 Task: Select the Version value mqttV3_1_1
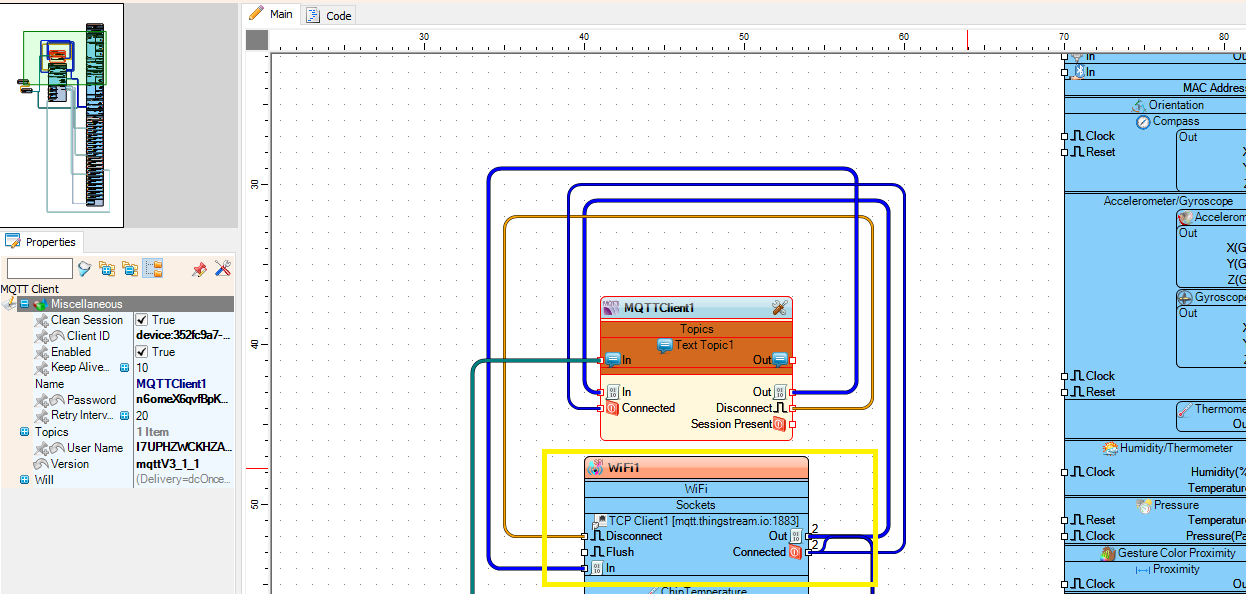[184, 464]
